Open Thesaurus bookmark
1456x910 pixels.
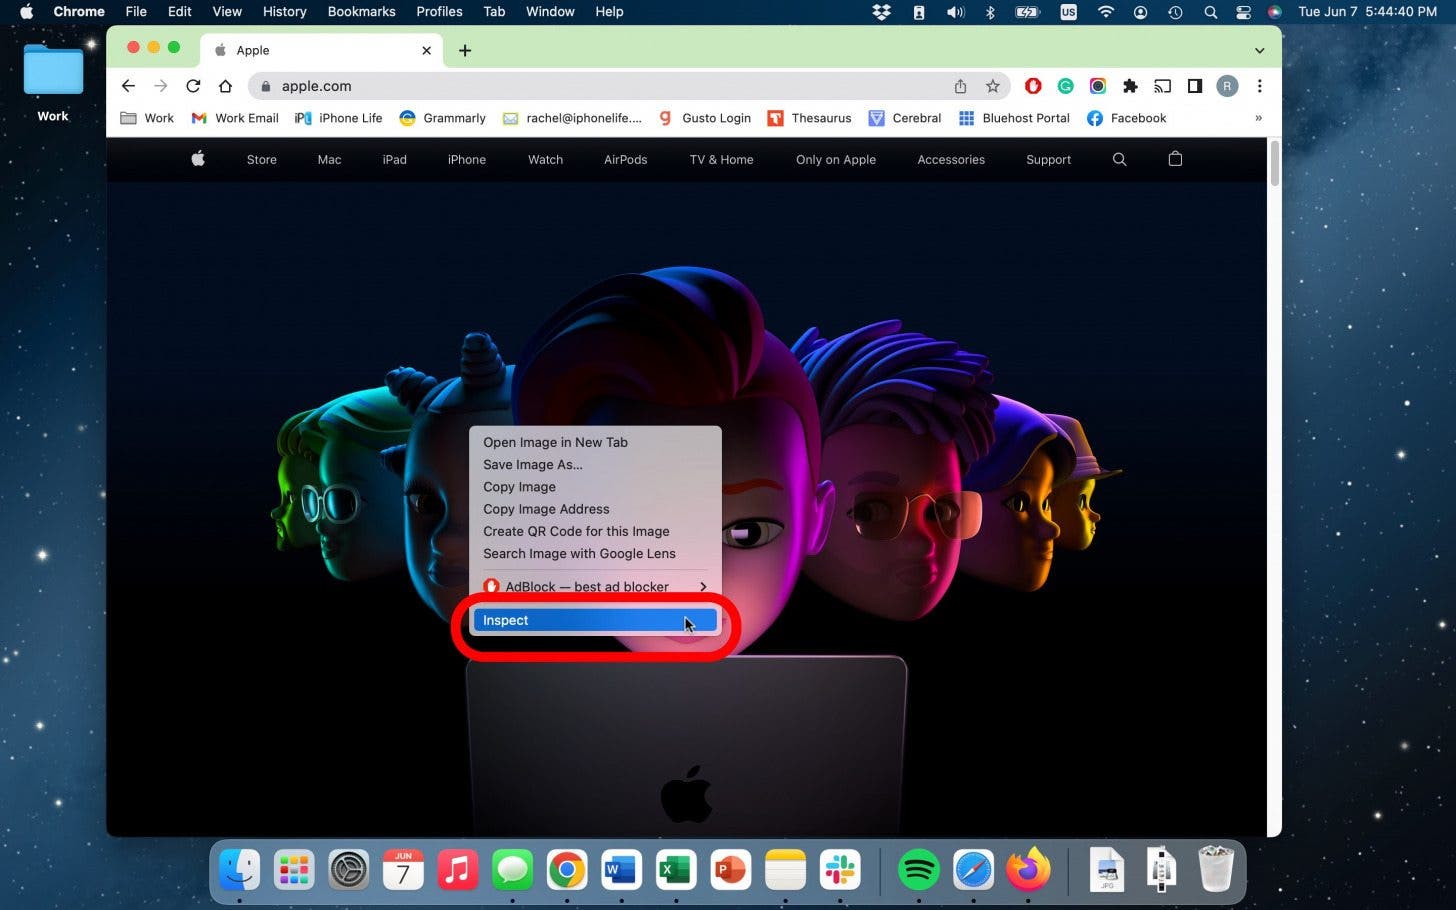[810, 118]
